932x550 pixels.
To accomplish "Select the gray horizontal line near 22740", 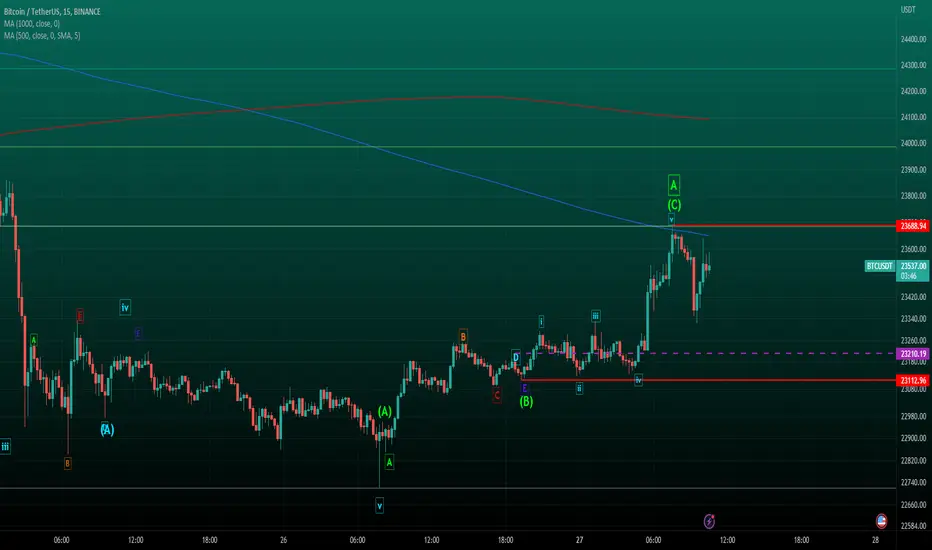I will click(x=448, y=488).
